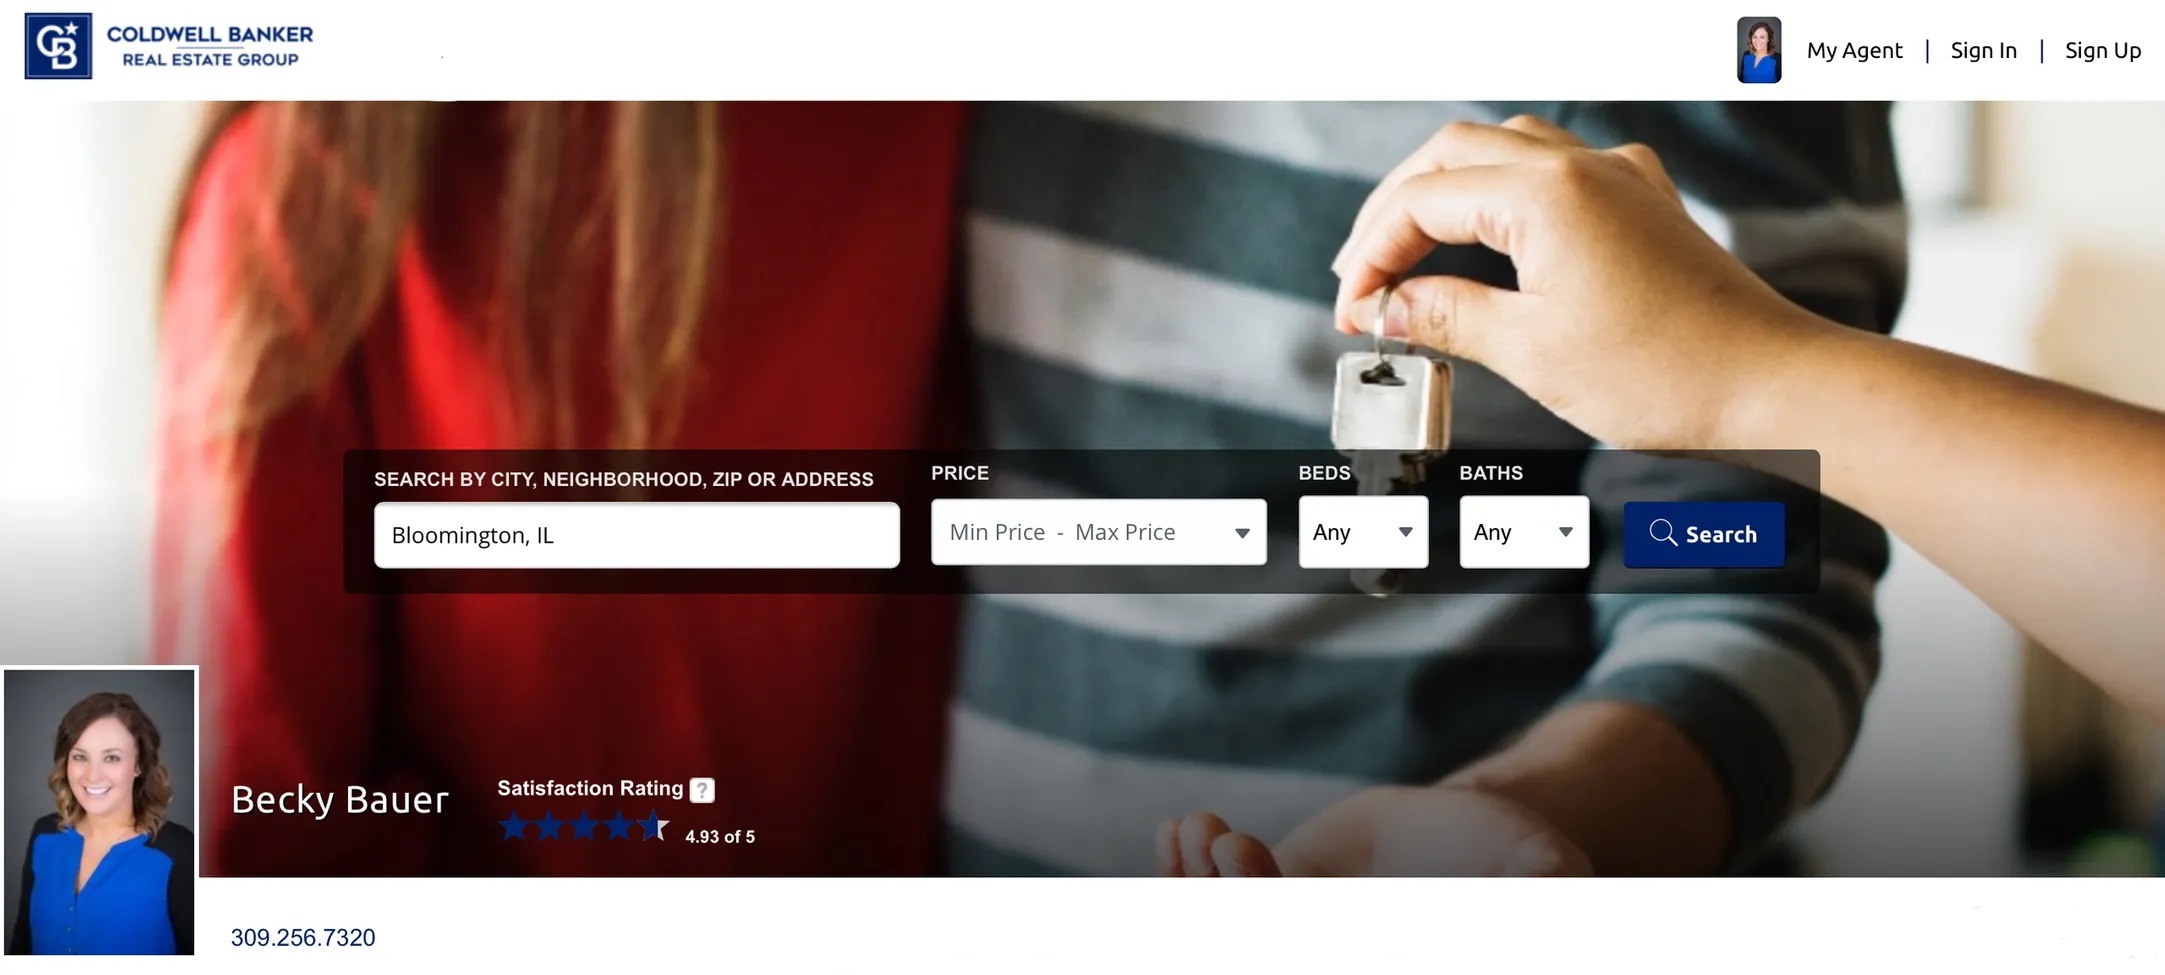Click the Becky Bauer name heading

coord(340,799)
